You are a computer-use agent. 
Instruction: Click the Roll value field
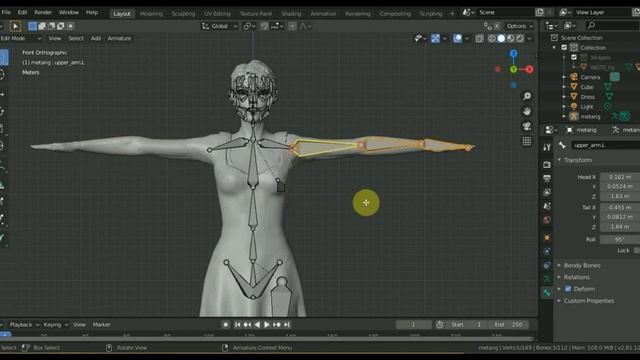[x=620, y=240]
